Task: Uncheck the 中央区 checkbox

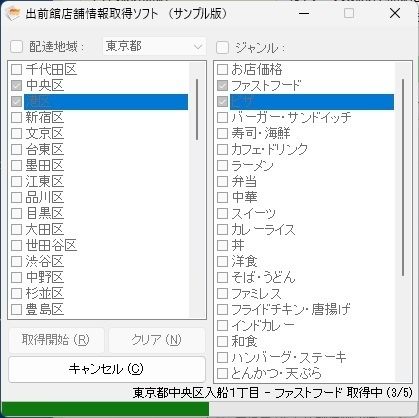Action: [16, 85]
